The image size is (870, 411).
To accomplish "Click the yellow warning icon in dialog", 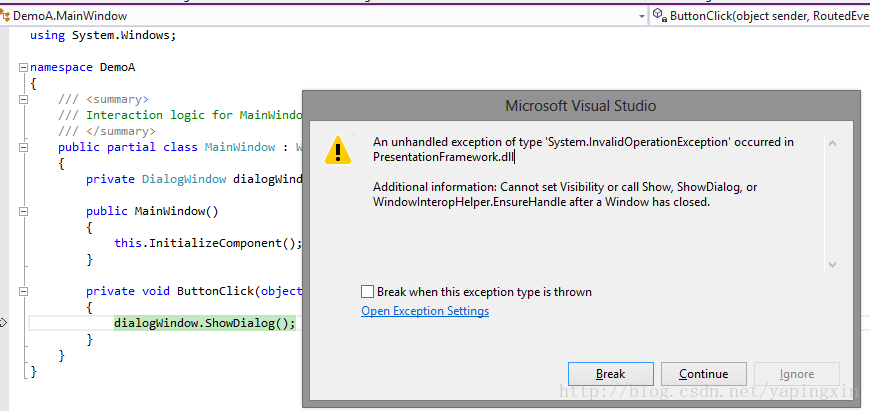I will (338, 150).
